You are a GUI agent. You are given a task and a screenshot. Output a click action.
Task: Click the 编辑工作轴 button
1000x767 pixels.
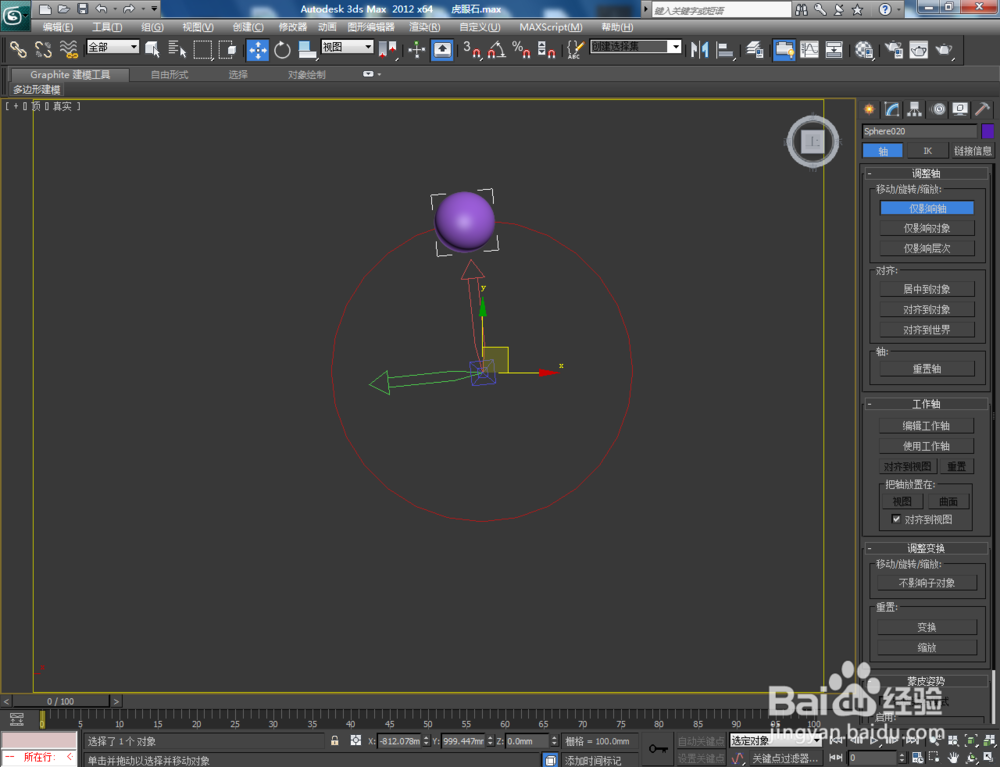pyautogui.click(x=926, y=425)
